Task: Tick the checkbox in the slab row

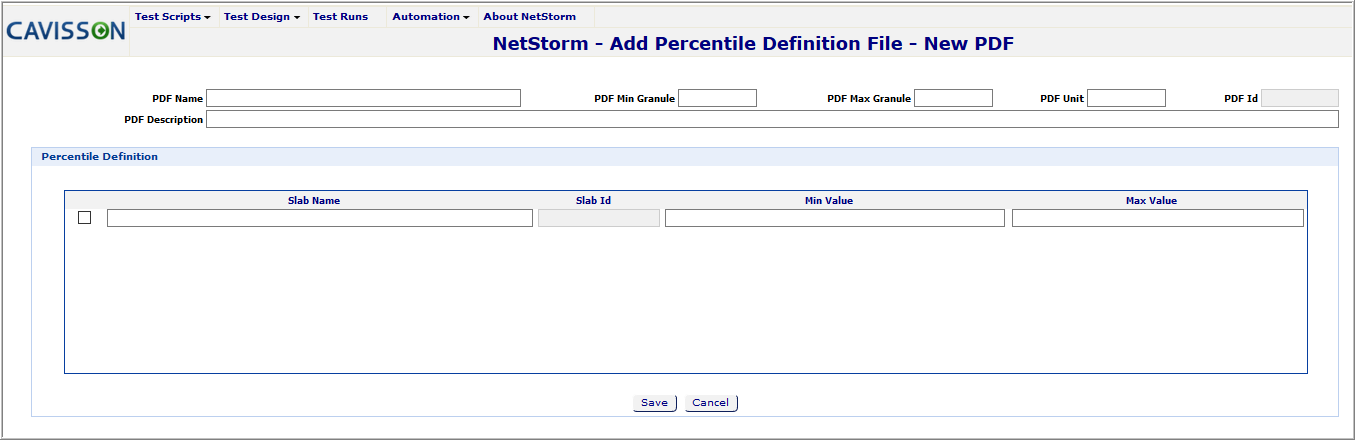Action: (x=84, y=218)
